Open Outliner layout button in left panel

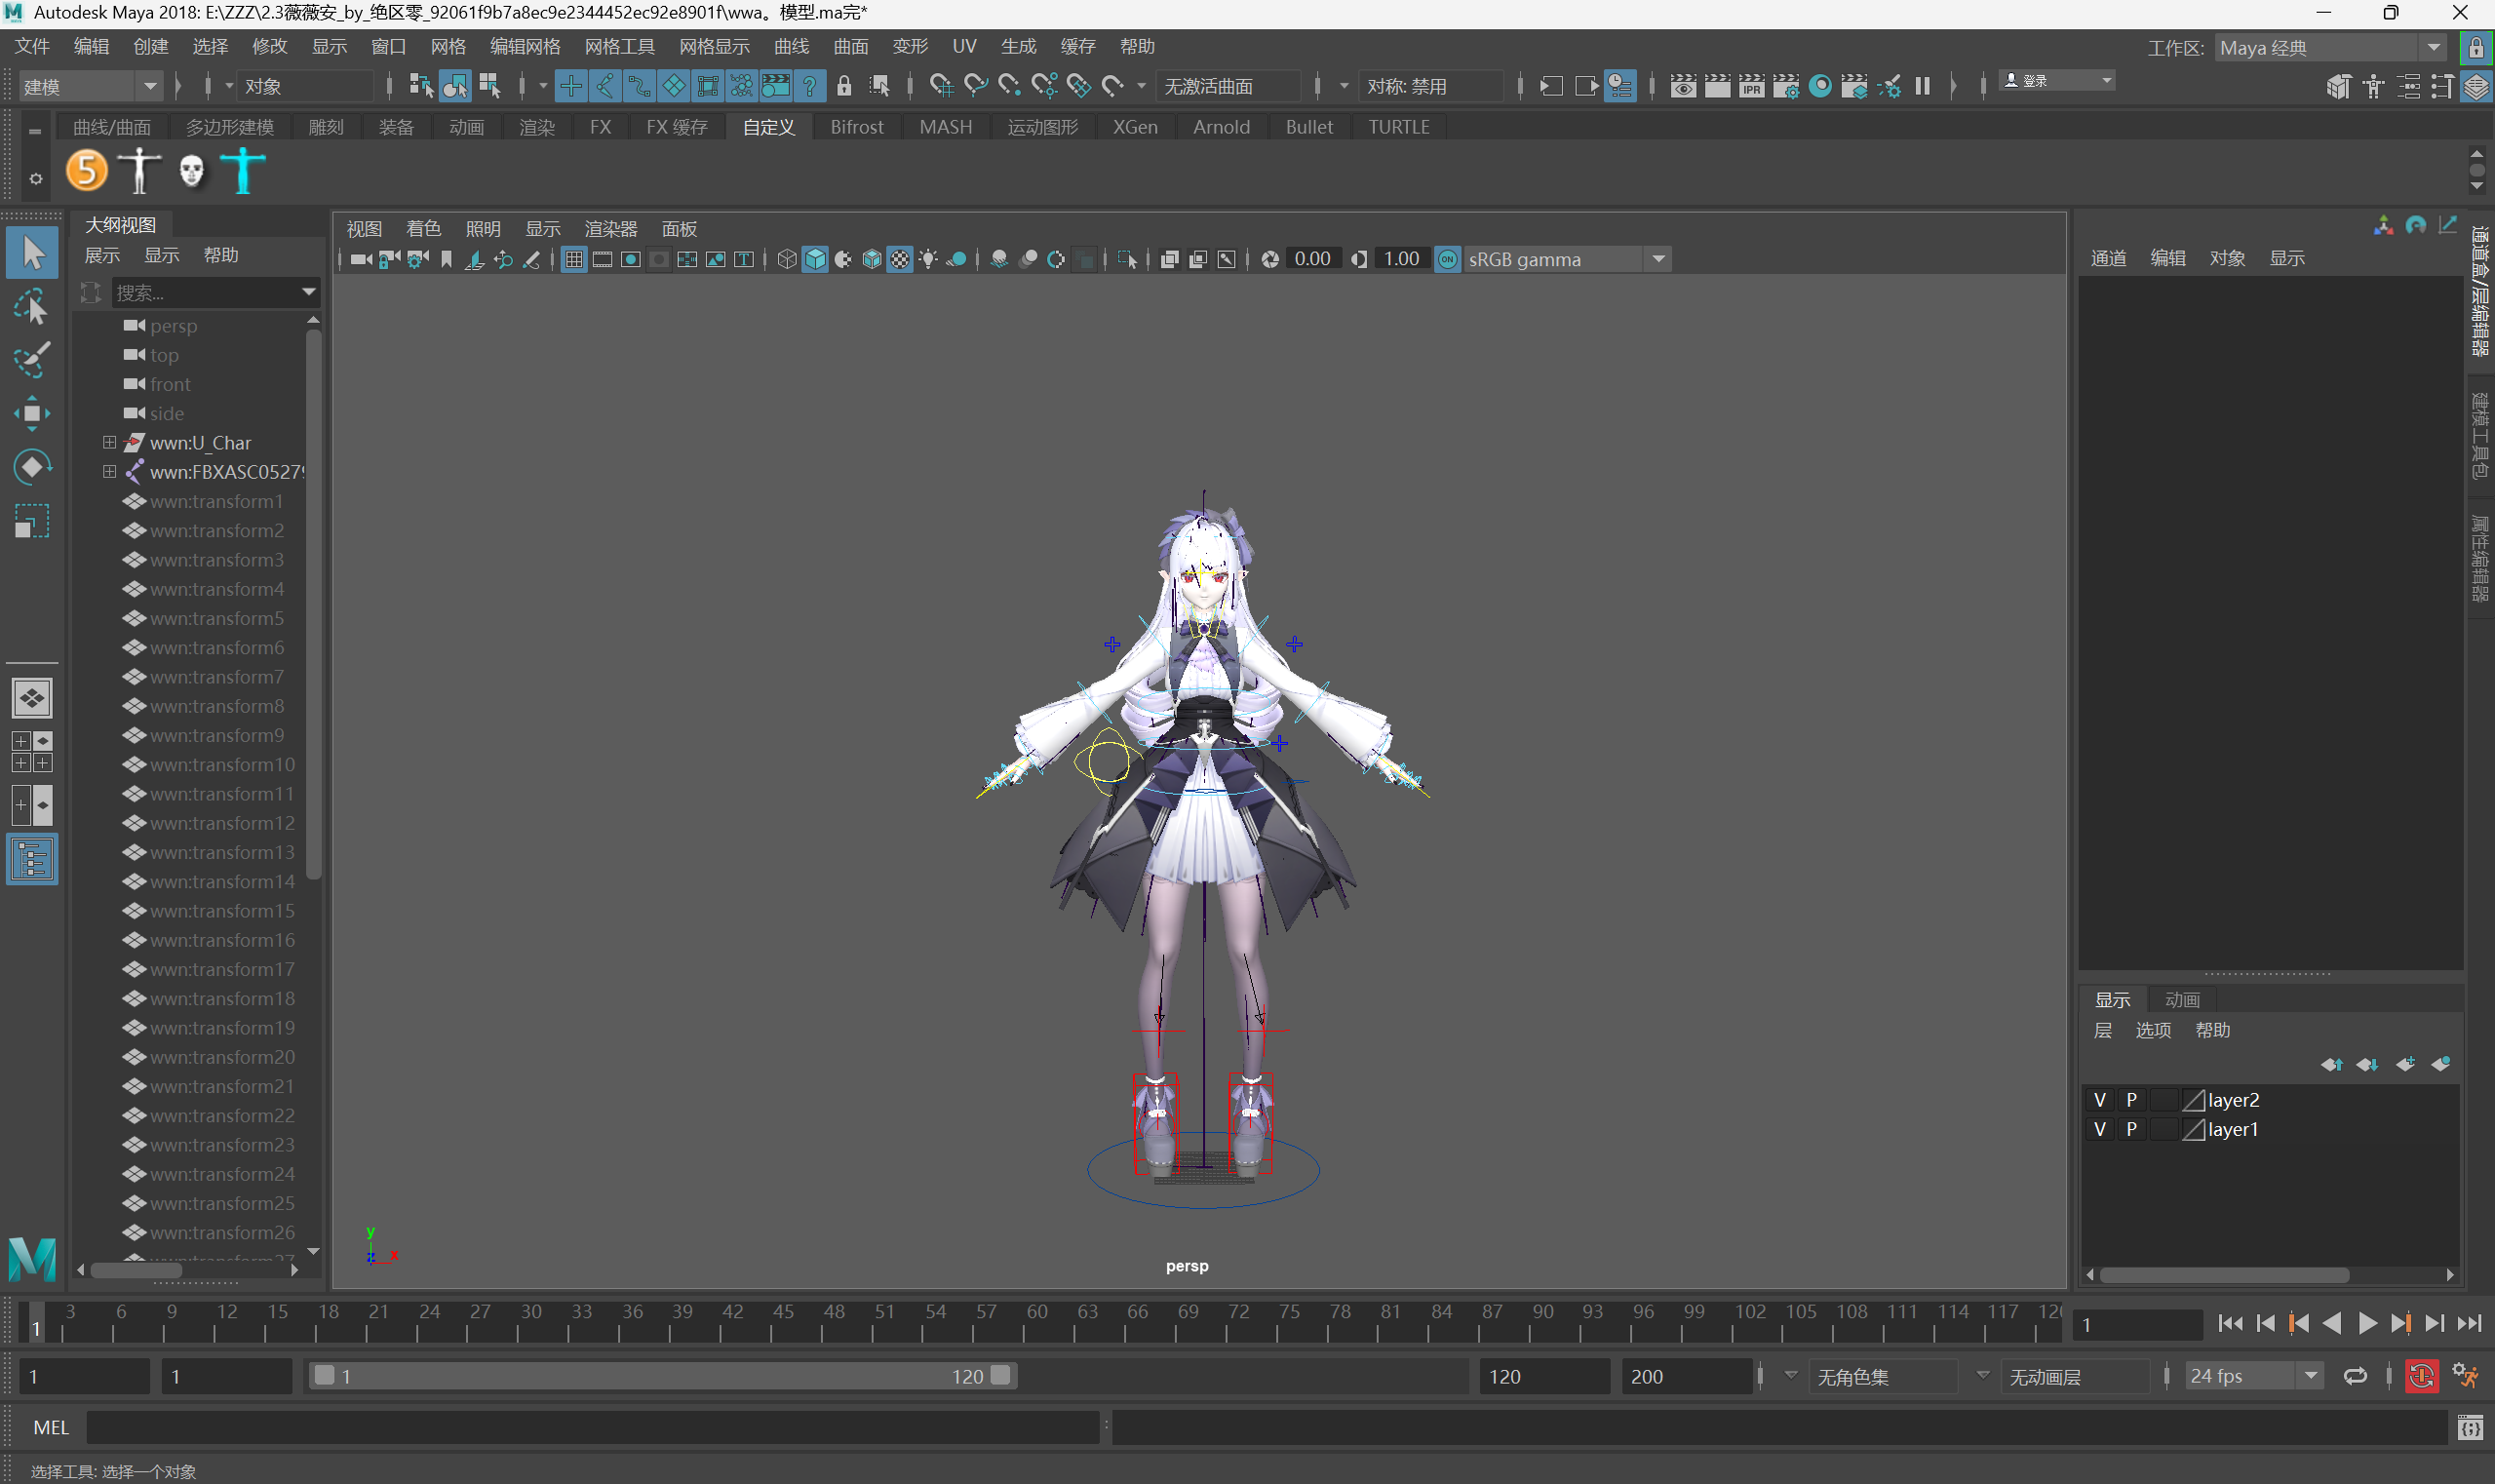click(32, 860)
